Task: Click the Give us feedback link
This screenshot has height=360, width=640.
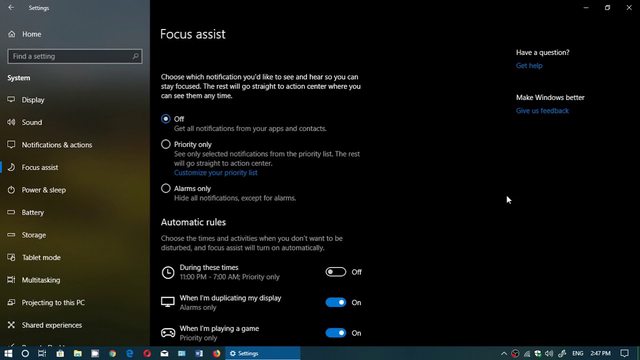Action: (x=542, y=111)
